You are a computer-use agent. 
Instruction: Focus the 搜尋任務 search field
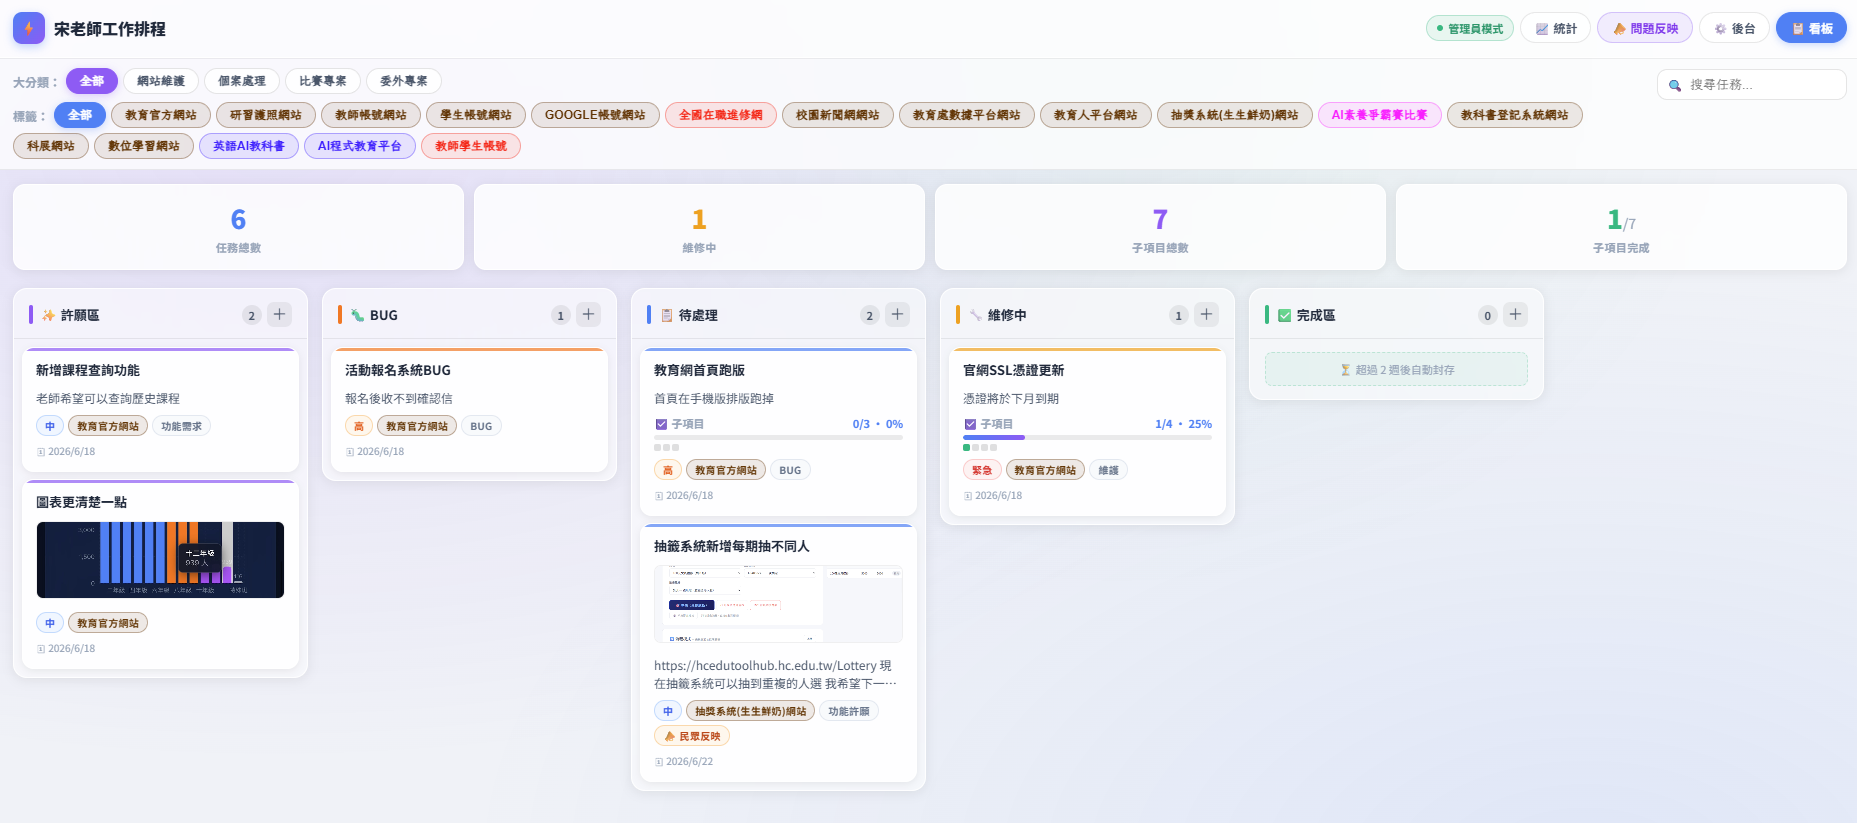[1751, 85]
